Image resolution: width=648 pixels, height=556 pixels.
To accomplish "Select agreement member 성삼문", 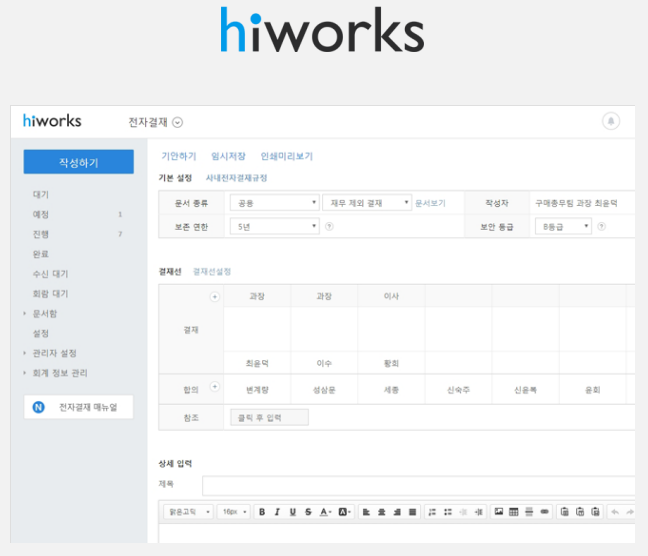I will [x=324, y=390].
